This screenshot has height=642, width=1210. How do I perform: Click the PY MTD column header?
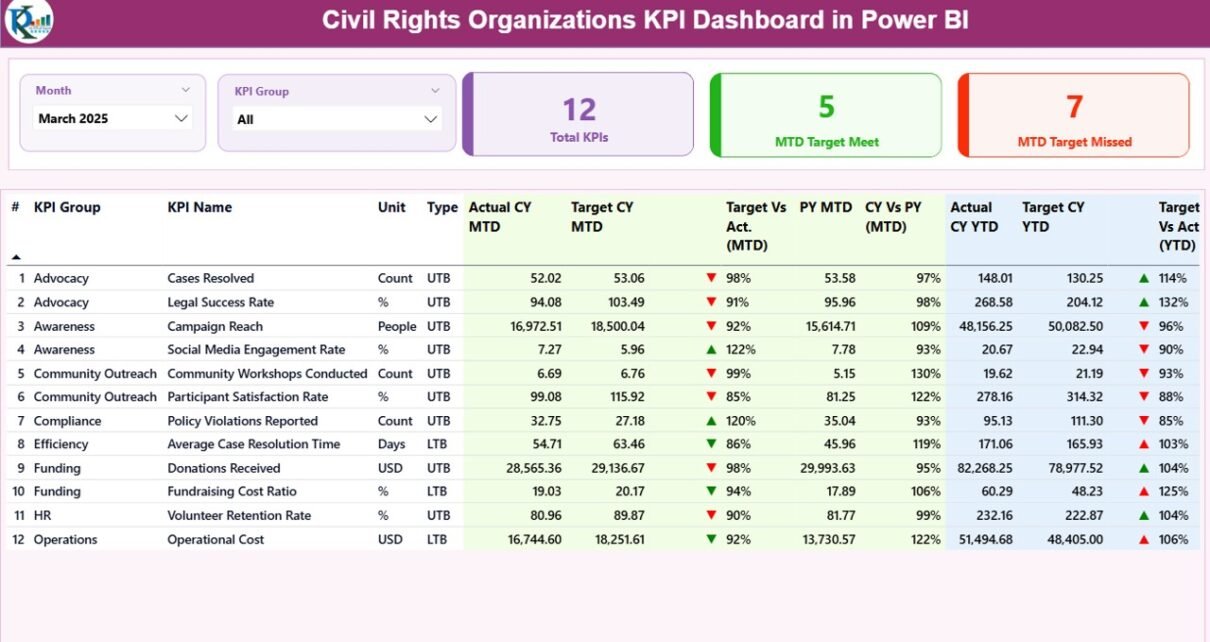pyautogui.click(x=825, y=208)
